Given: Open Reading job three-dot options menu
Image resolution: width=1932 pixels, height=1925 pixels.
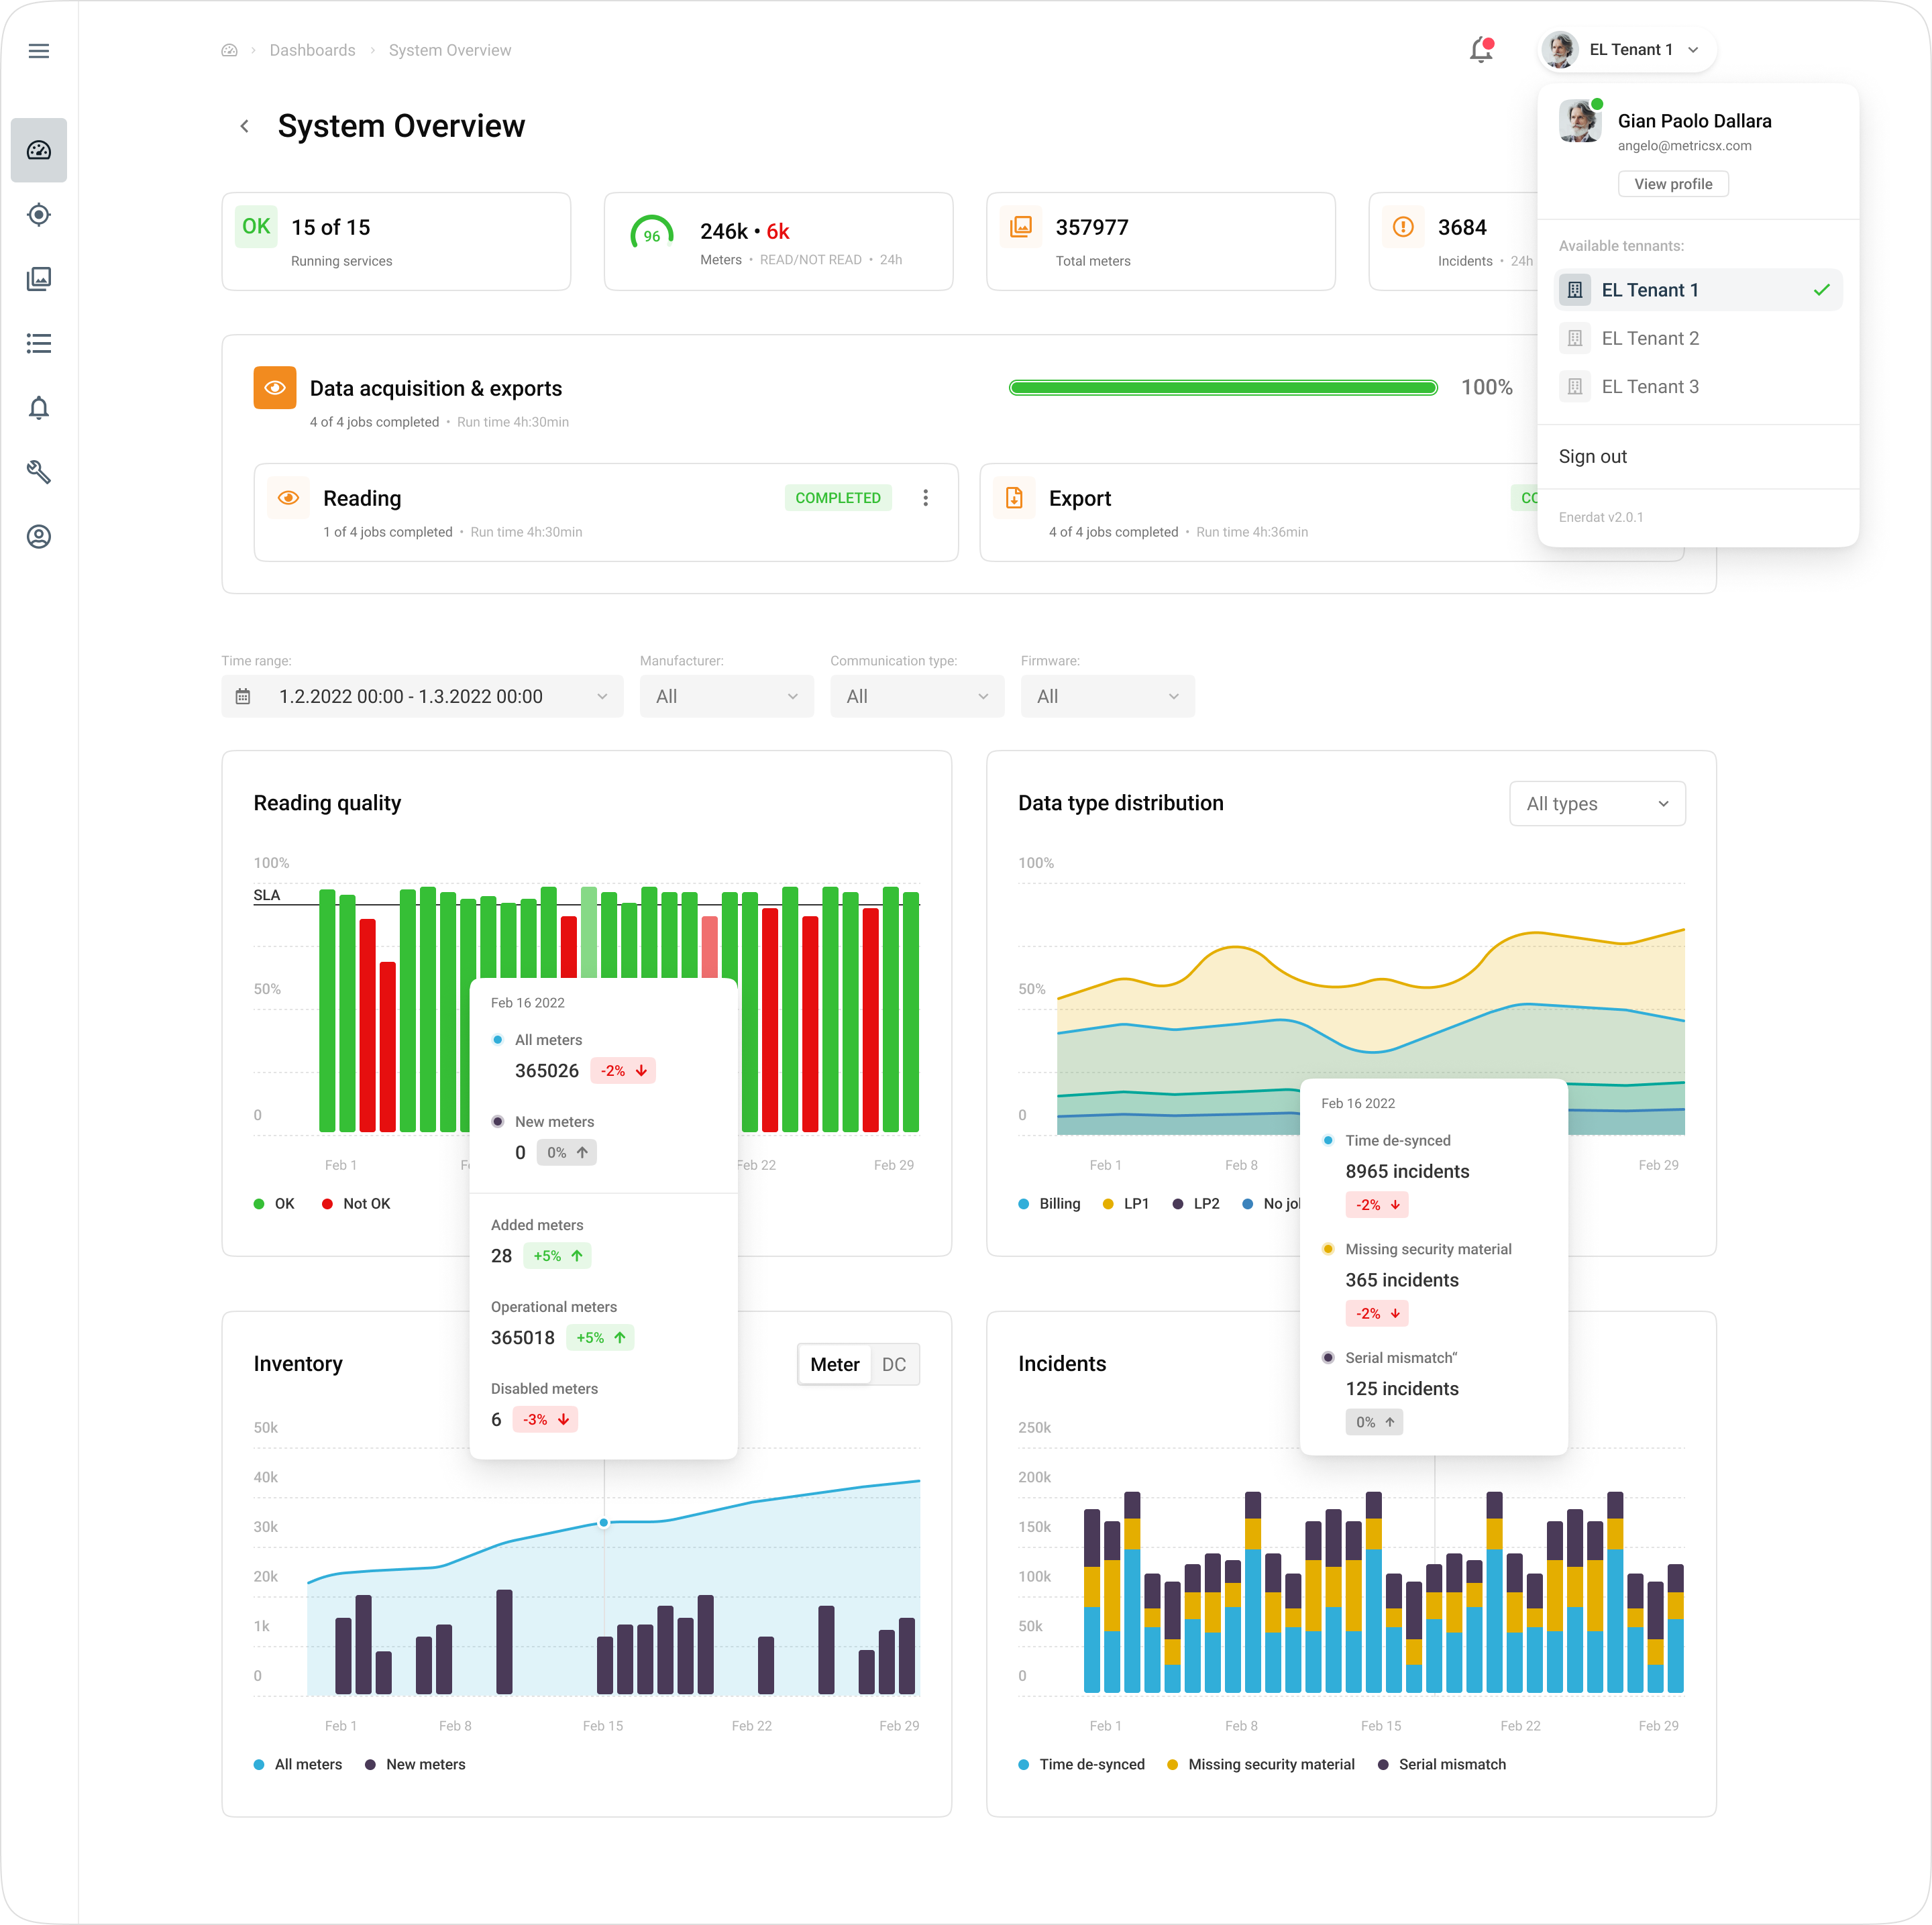Looking at the screenshot, I should click(x=925, y=498).
